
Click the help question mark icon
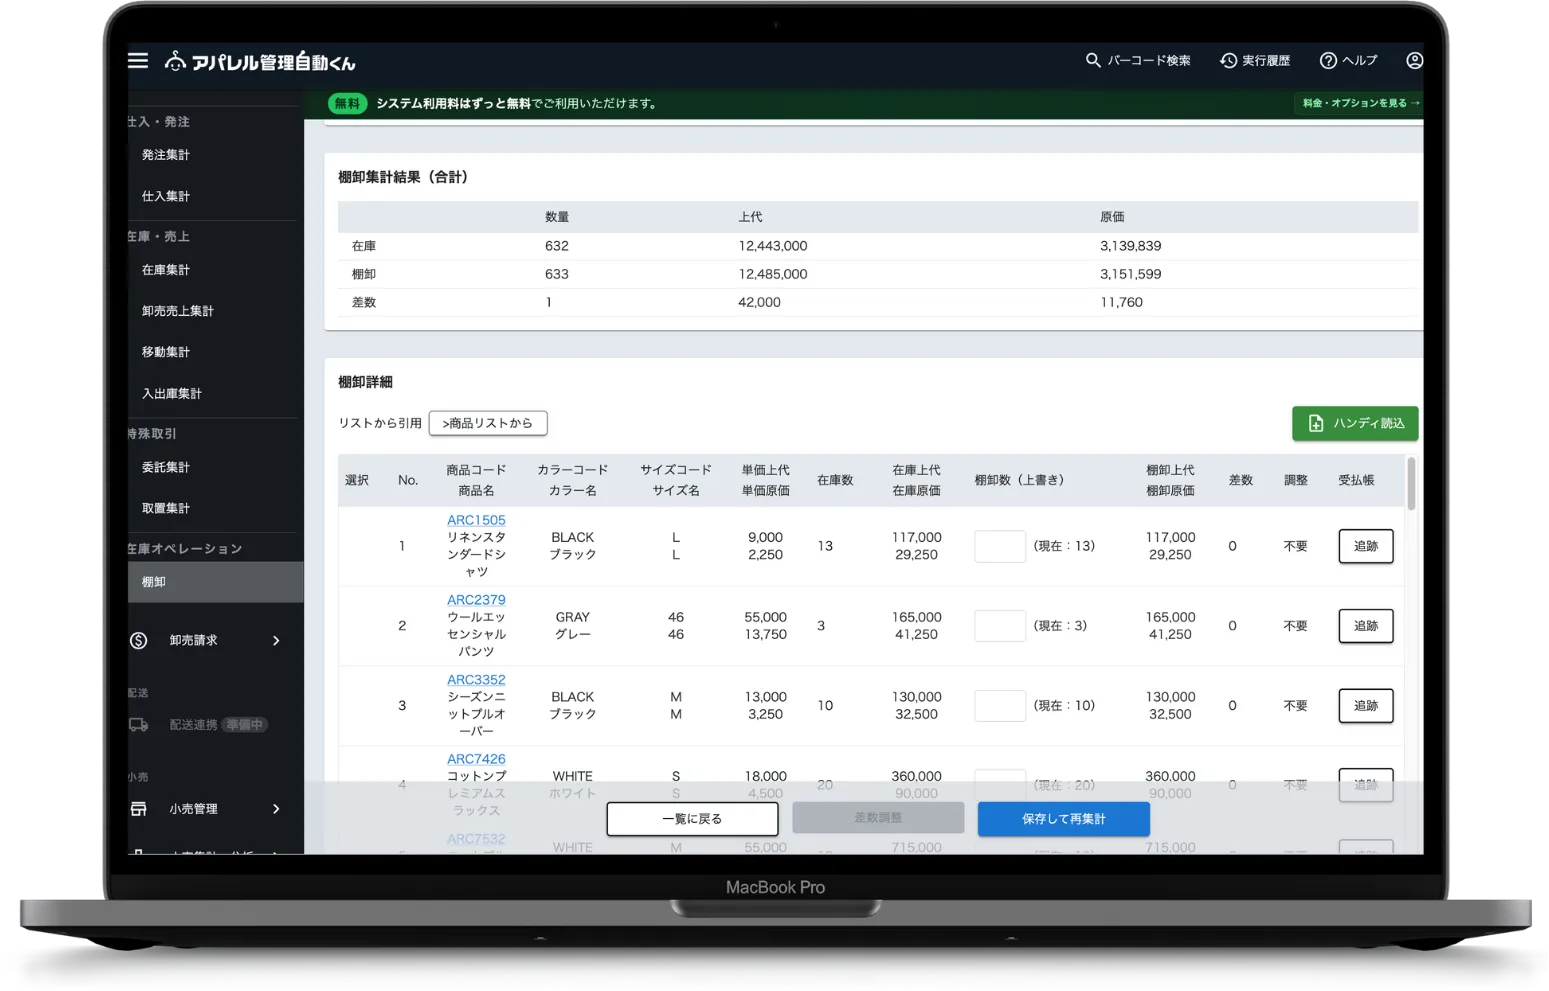pos(1328,61)
